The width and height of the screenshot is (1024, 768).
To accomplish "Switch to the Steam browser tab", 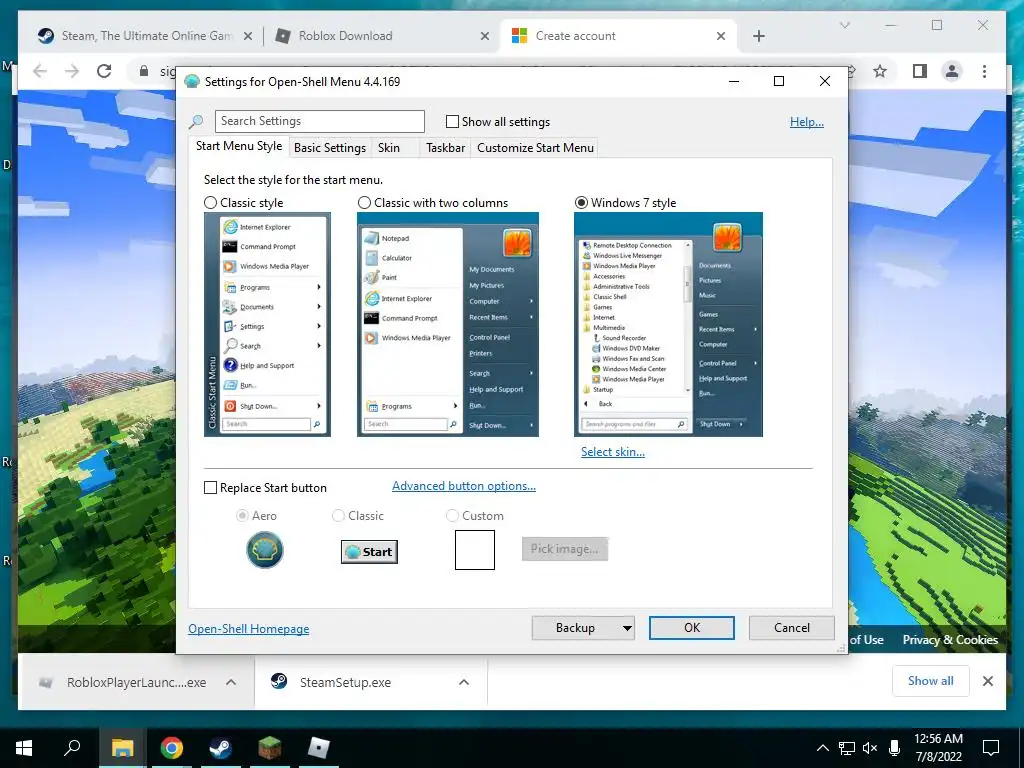I will click(147, 36).
